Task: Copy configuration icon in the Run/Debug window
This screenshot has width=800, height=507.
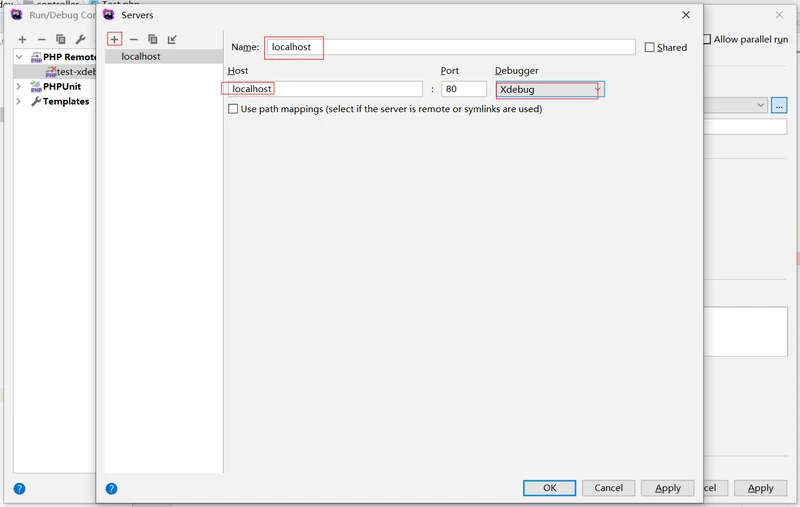Action: click(x=61, y=39)
